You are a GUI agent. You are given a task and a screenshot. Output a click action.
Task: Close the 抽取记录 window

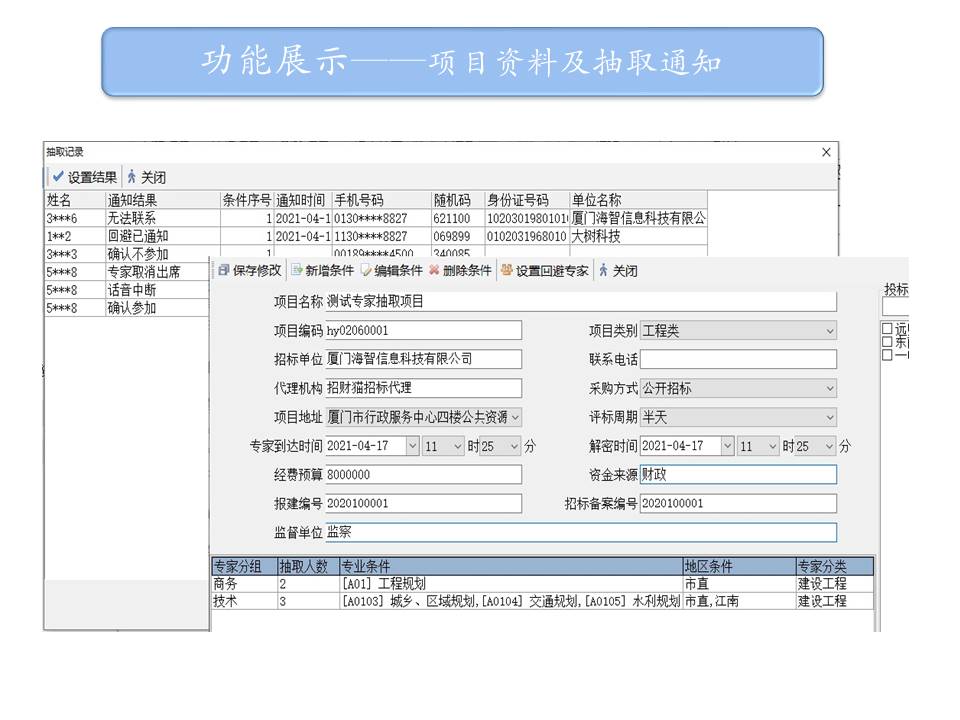[826, 152]
